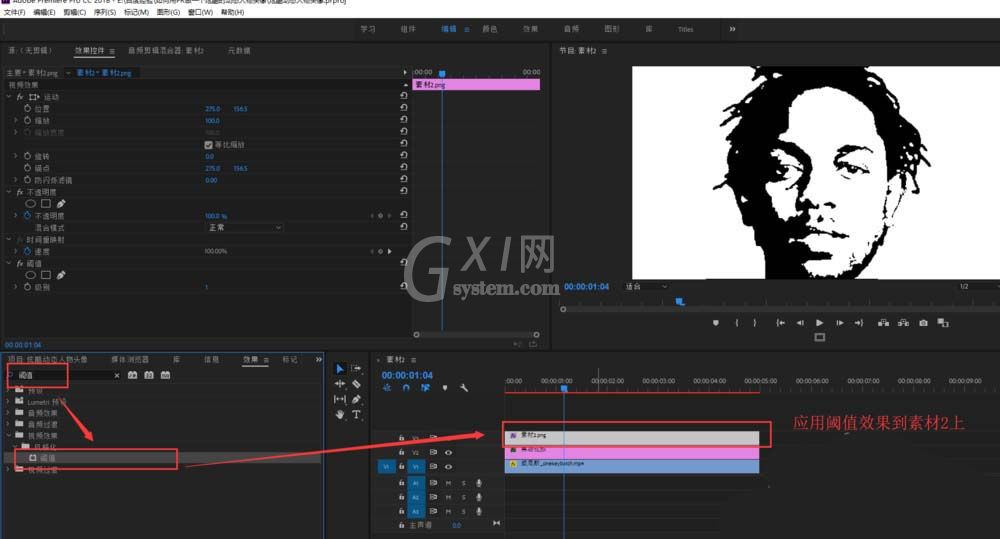Play the Program monitor preview
Viewport: 1000px width, 539px height.
pyautogui.click(x=820, y=323)
